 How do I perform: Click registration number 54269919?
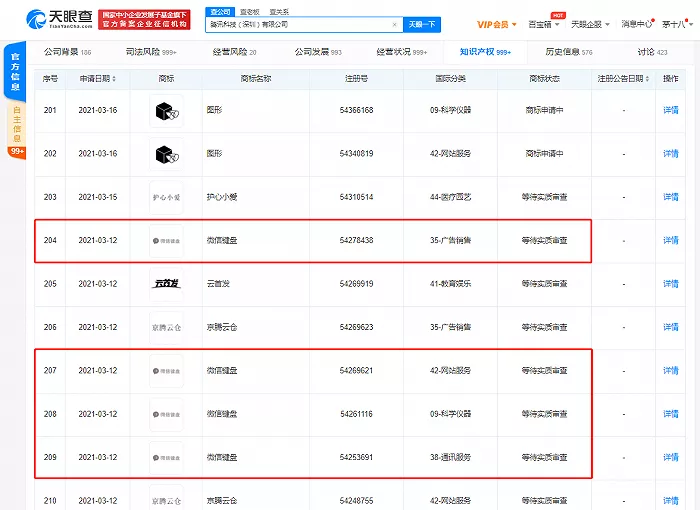tap(356, 284)
